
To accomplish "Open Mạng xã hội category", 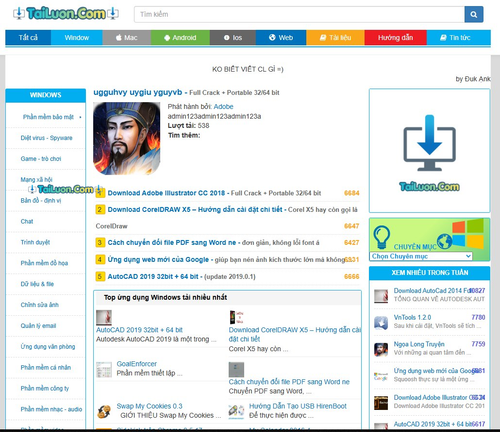I will (36, 180).
